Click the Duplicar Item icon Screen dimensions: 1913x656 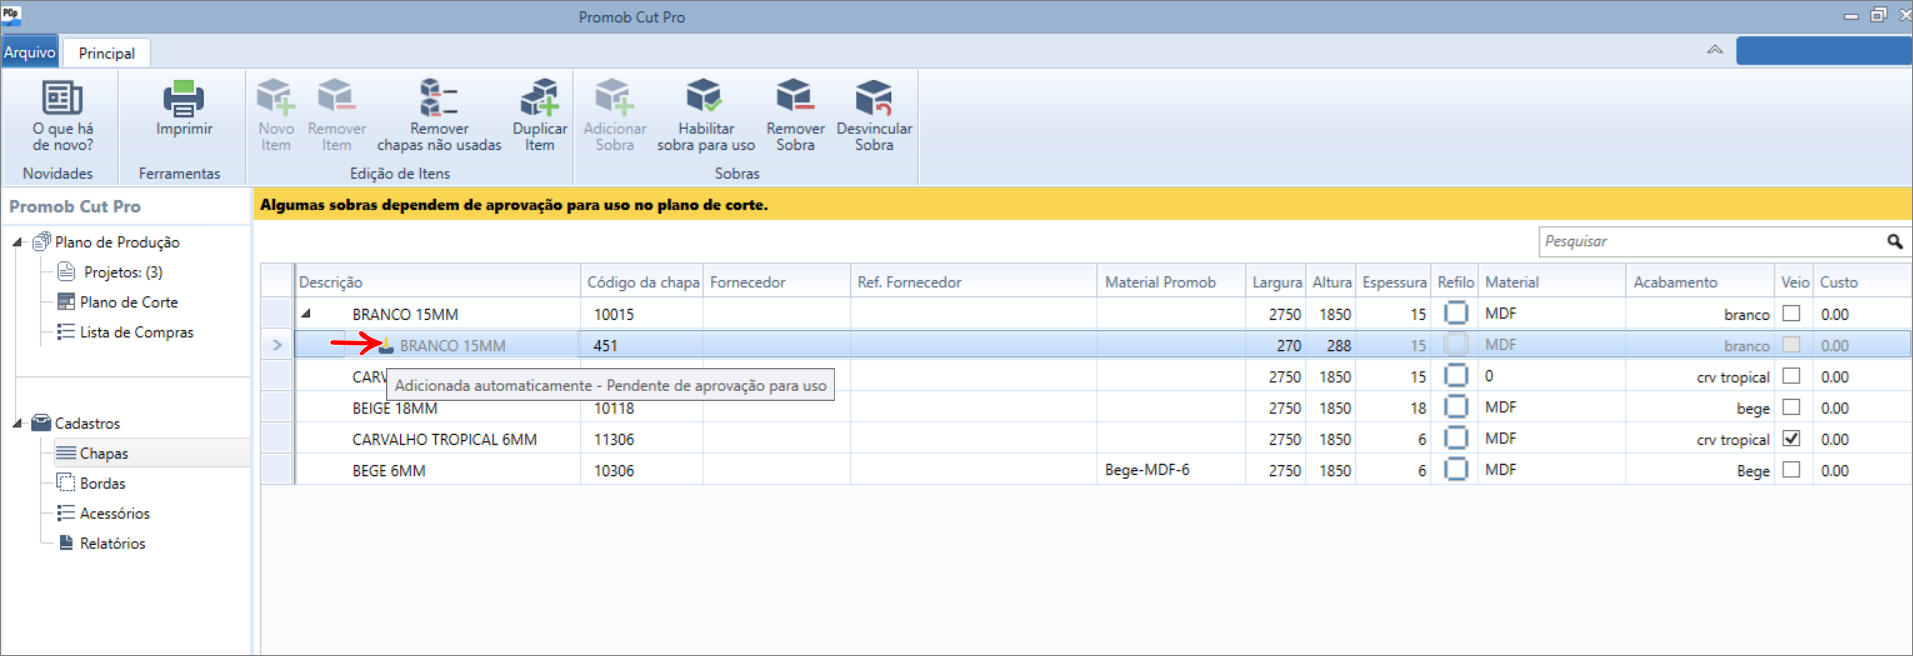pyautogui.click(x=539, y=98)
